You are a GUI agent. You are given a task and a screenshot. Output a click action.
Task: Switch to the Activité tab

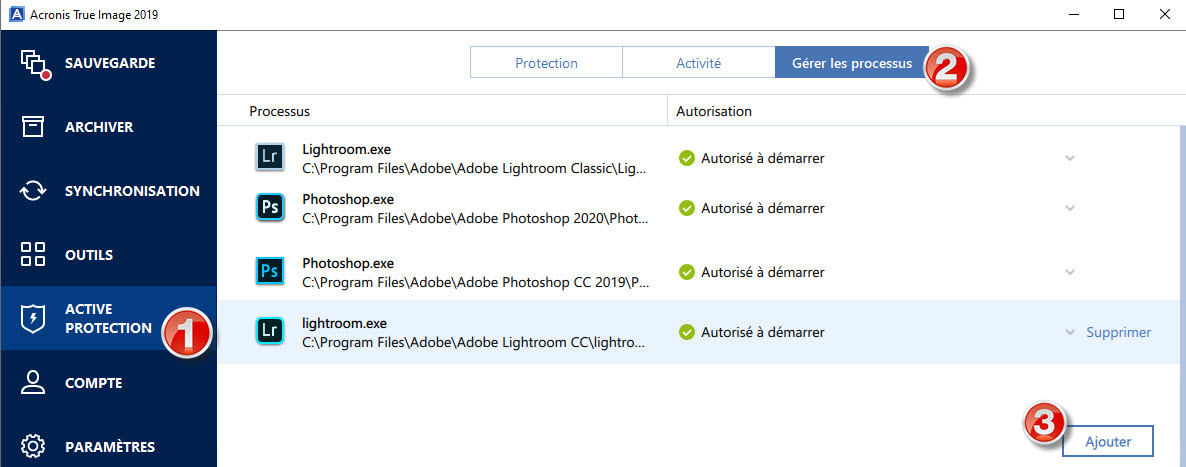point(698,63)
